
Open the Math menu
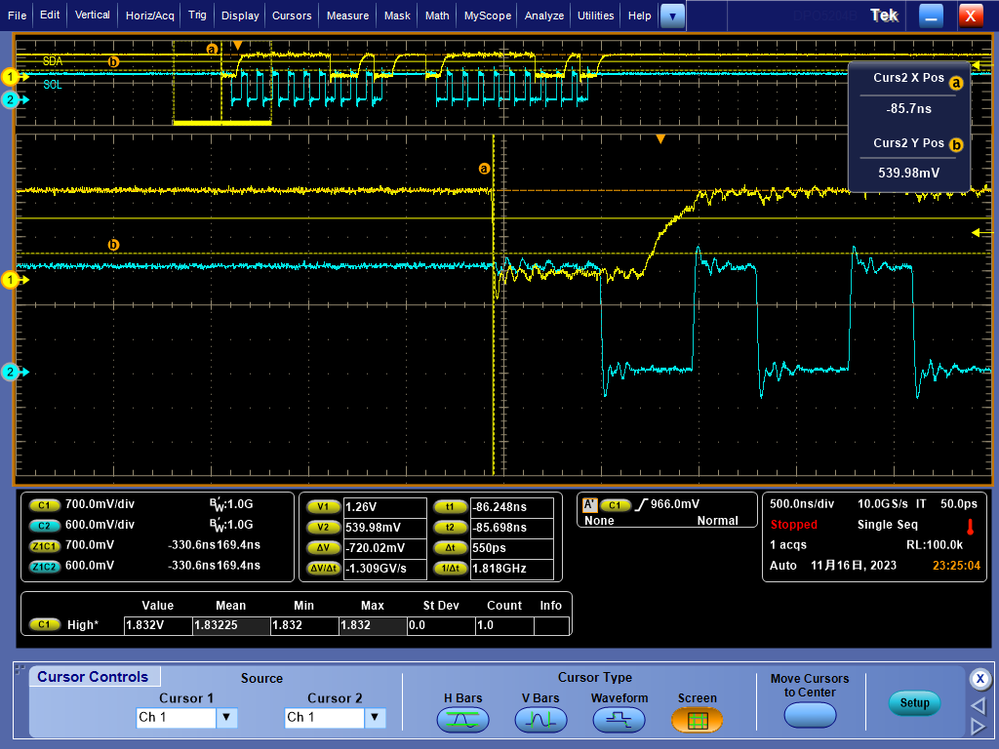coord(437,15)
